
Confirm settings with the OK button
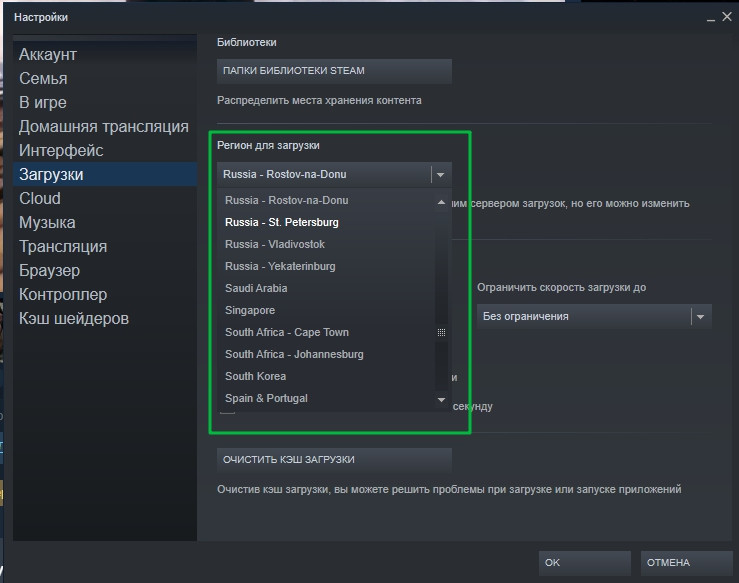[584, 563]
